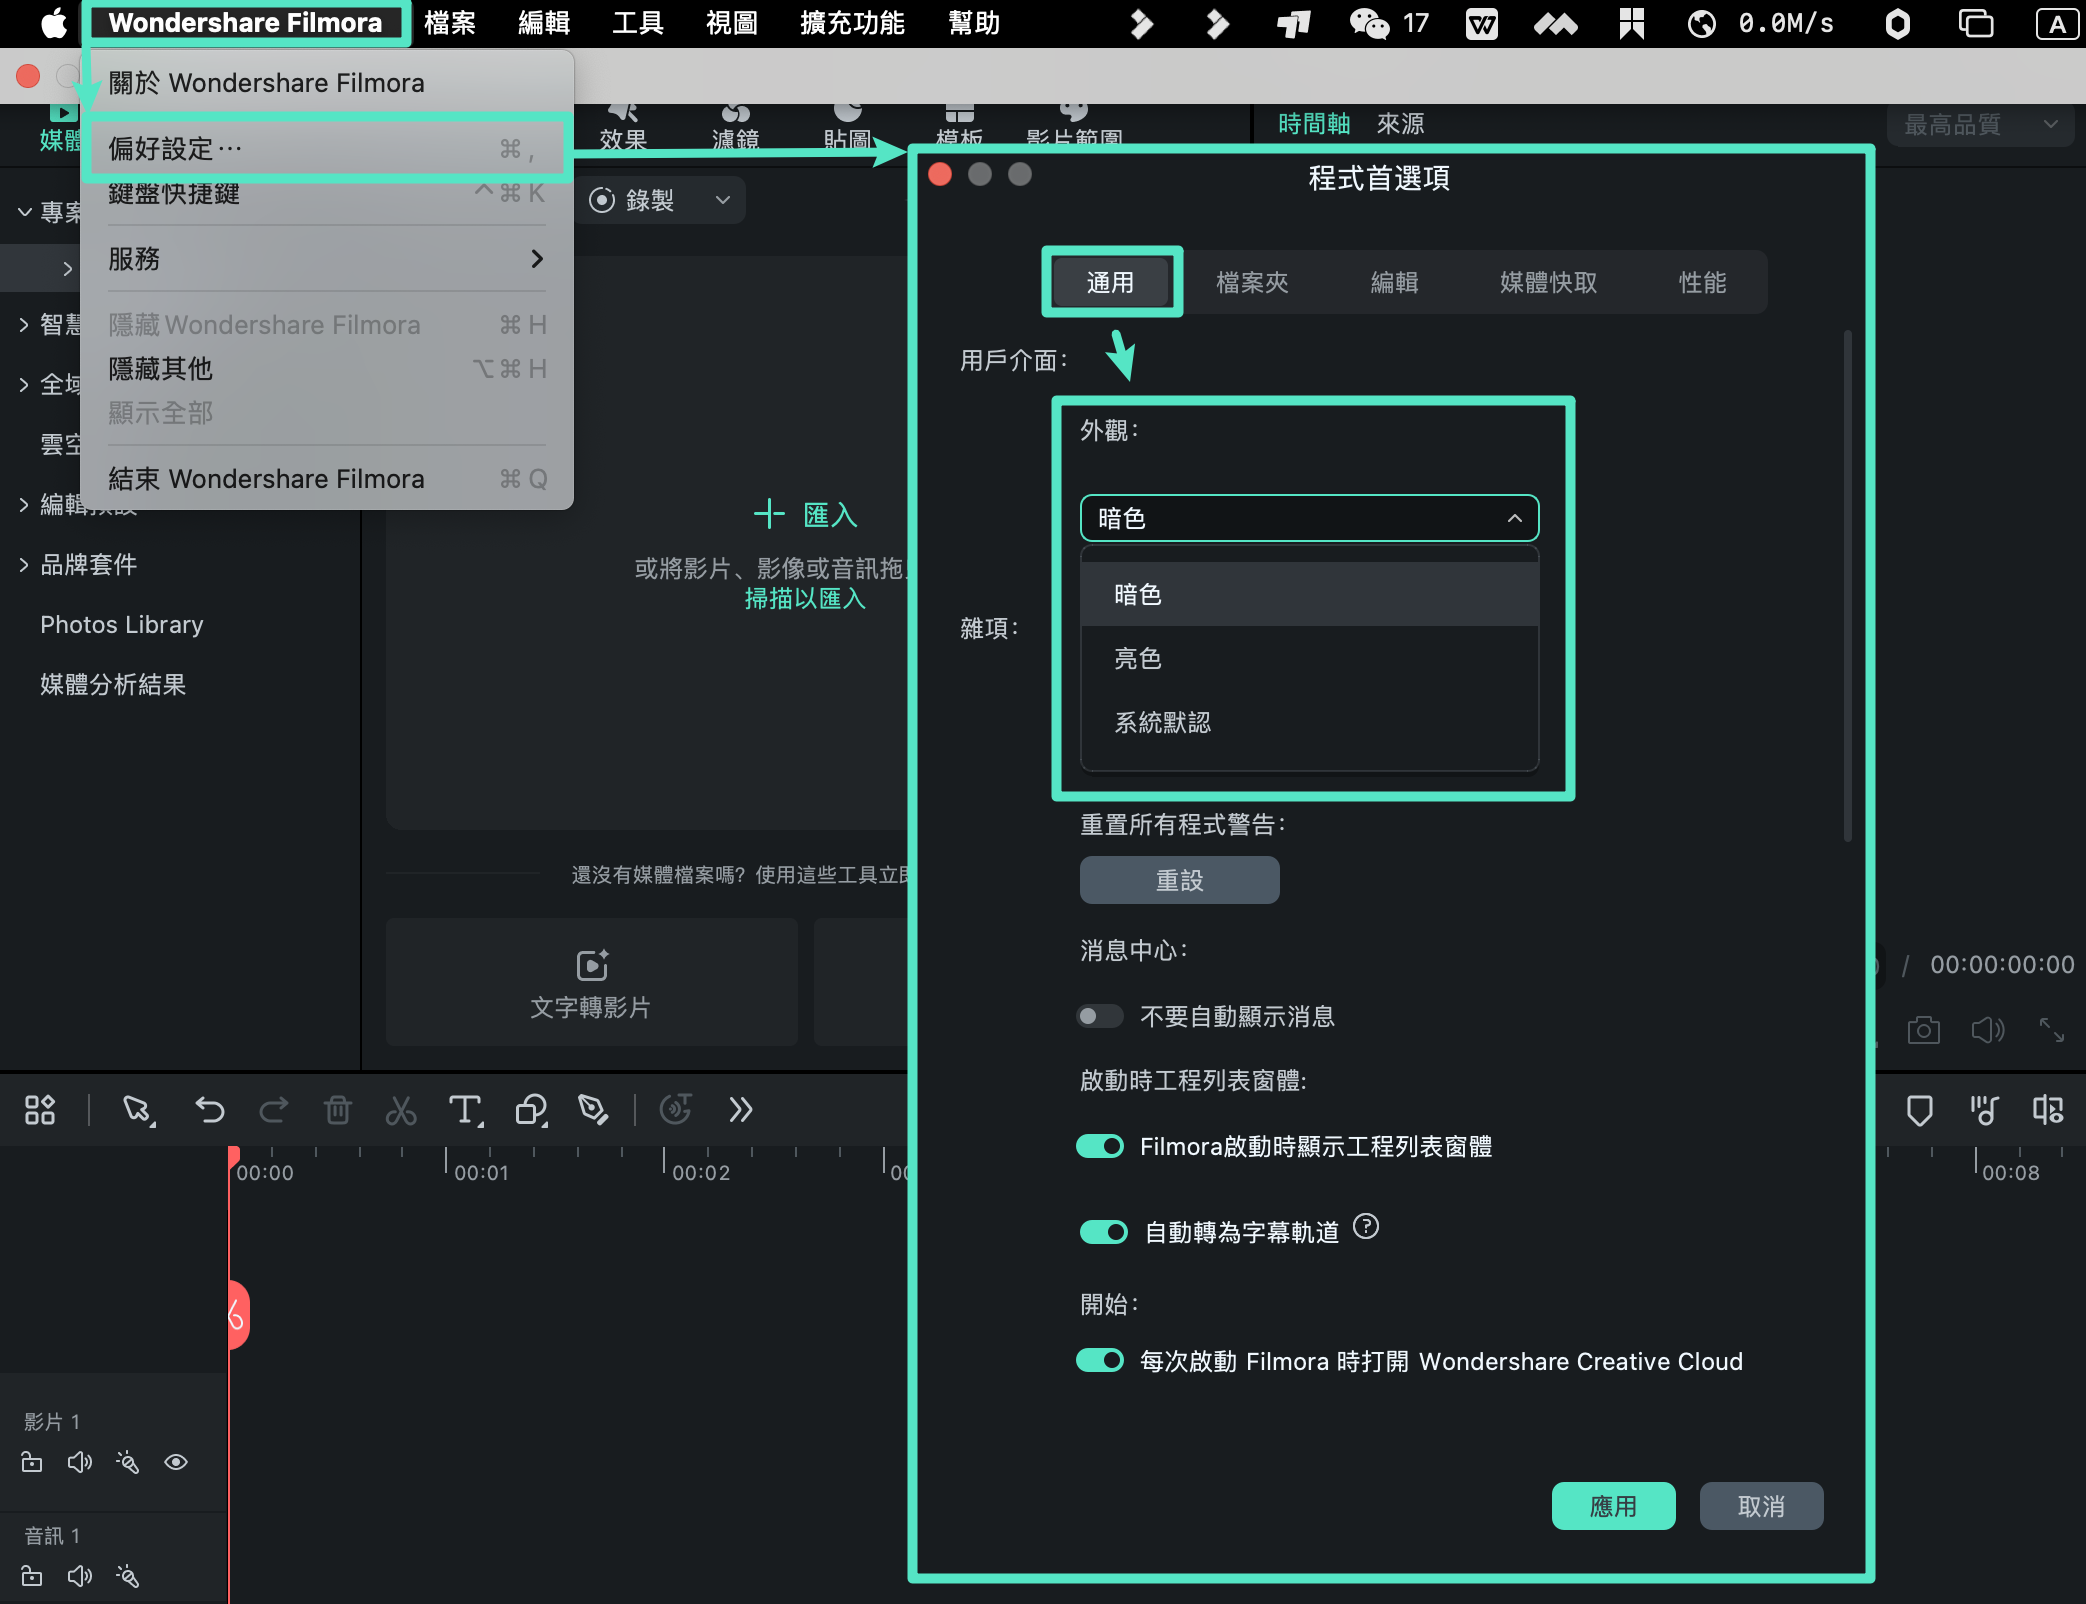
Task: Click the timeline split-view icon at far right
Action: click(x=2048, y=1110)
